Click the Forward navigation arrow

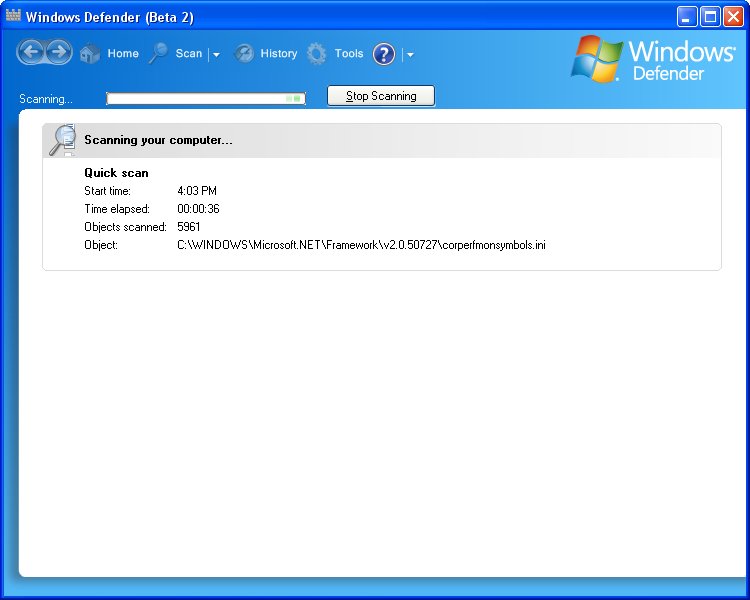click(x=59, y=52)
